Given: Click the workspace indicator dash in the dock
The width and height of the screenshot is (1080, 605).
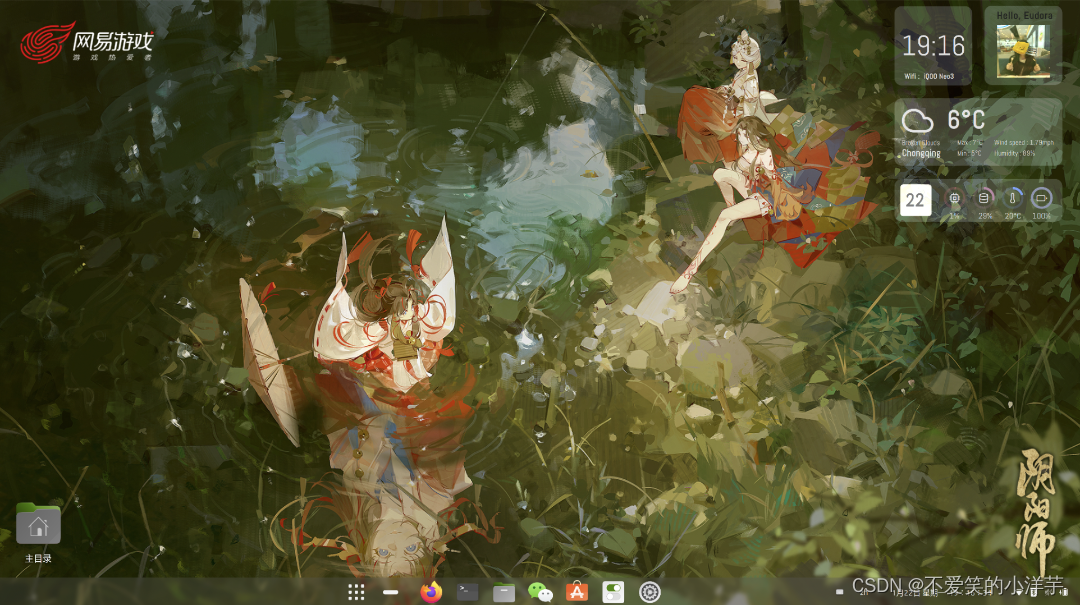Looking at the screenshot, I should (x=391, y=592).
